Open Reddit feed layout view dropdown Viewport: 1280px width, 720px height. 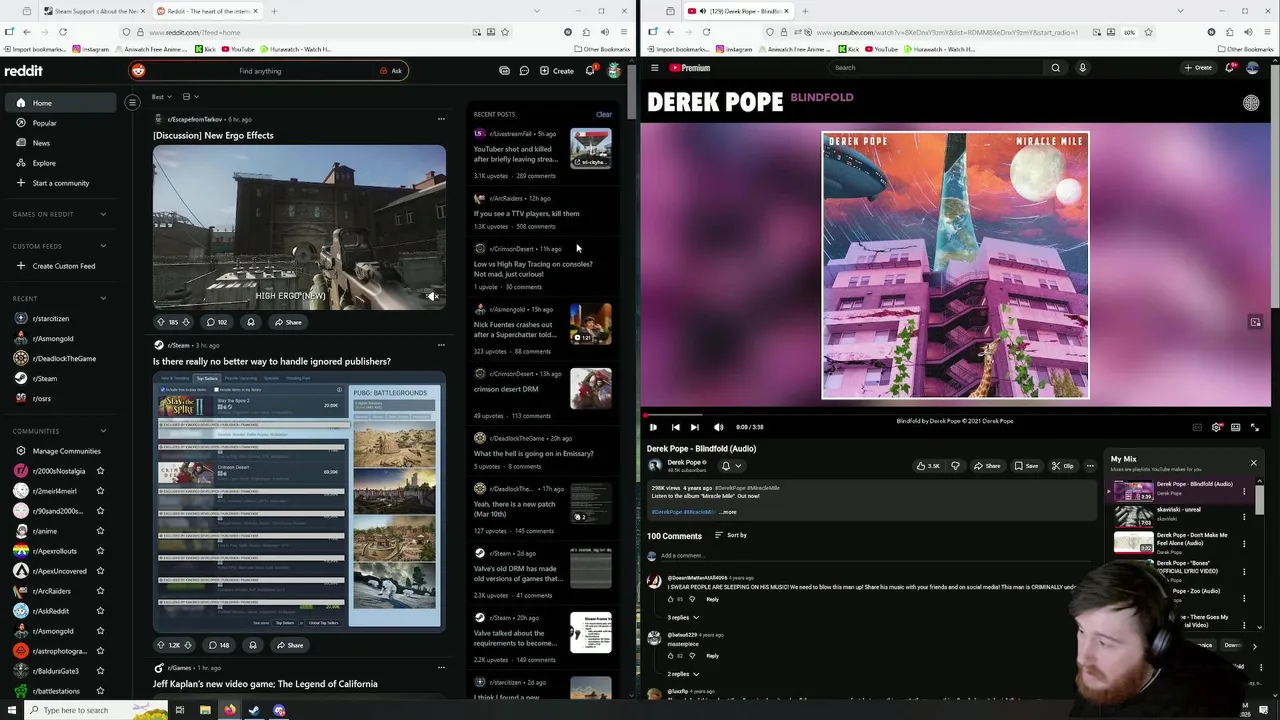coord(190,97)
